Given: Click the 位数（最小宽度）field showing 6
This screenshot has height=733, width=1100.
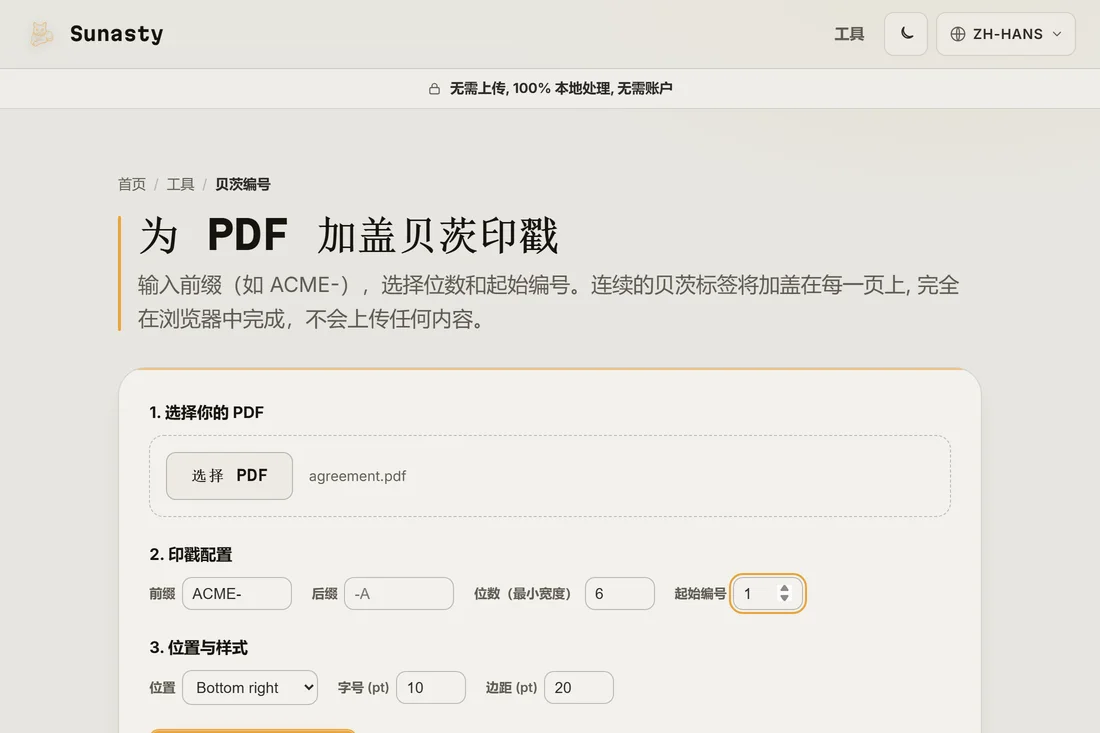Looking at the screenshot, I should 620,593.
